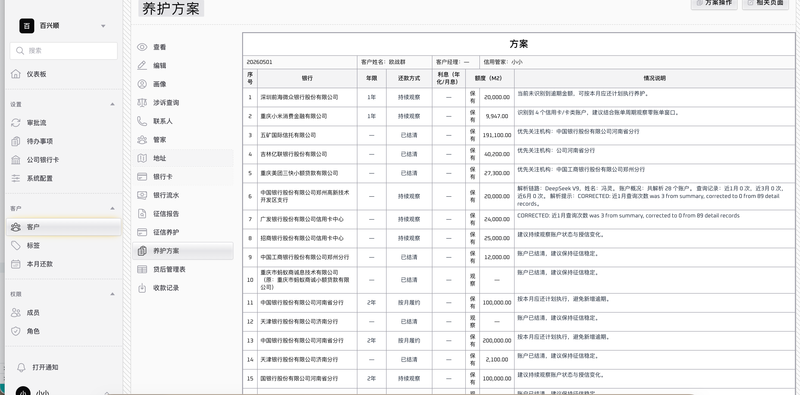The image size is (800, 395).
Task: Click the 200,000.00 amount cell
Action: [x=496, y=340]
